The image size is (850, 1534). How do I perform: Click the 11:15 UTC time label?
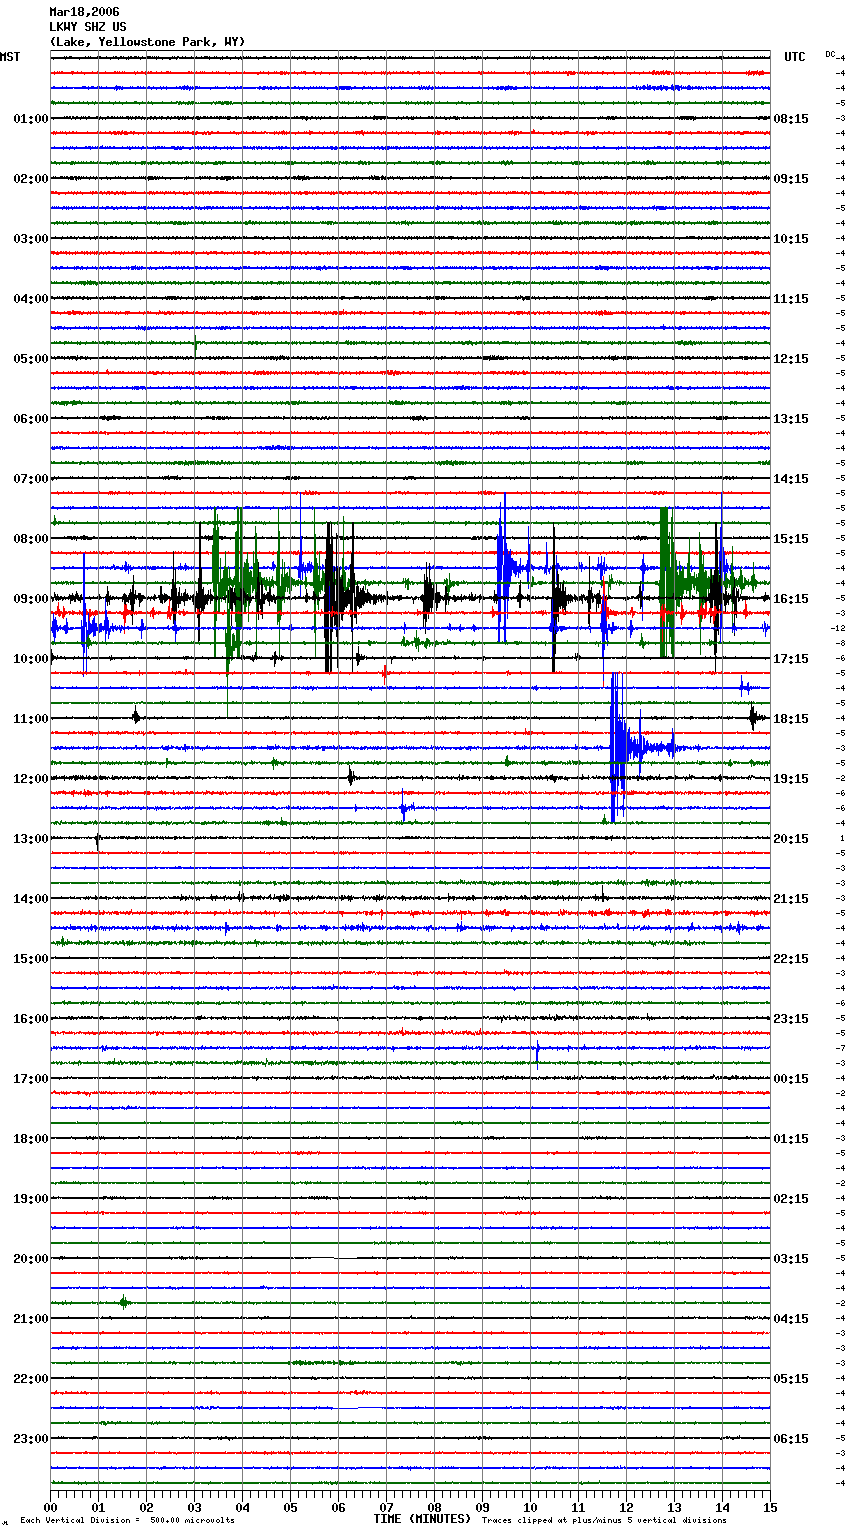coord(791,299)
